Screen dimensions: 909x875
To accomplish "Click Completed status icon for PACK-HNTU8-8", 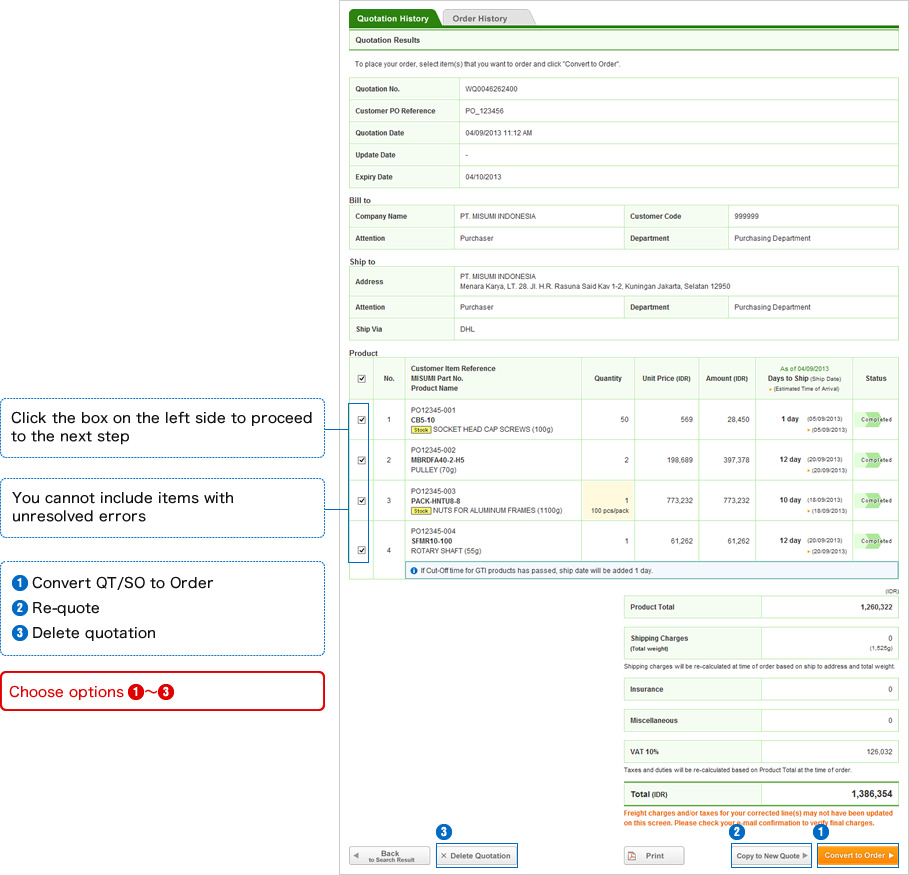I will [876, 500].
